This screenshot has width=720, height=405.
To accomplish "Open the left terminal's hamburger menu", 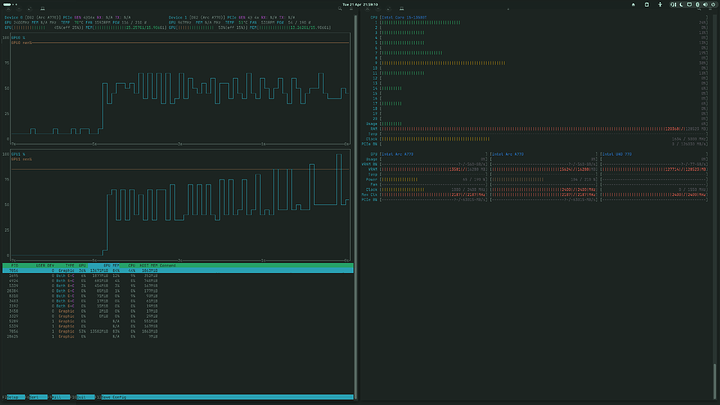I will tap(351, 9).
